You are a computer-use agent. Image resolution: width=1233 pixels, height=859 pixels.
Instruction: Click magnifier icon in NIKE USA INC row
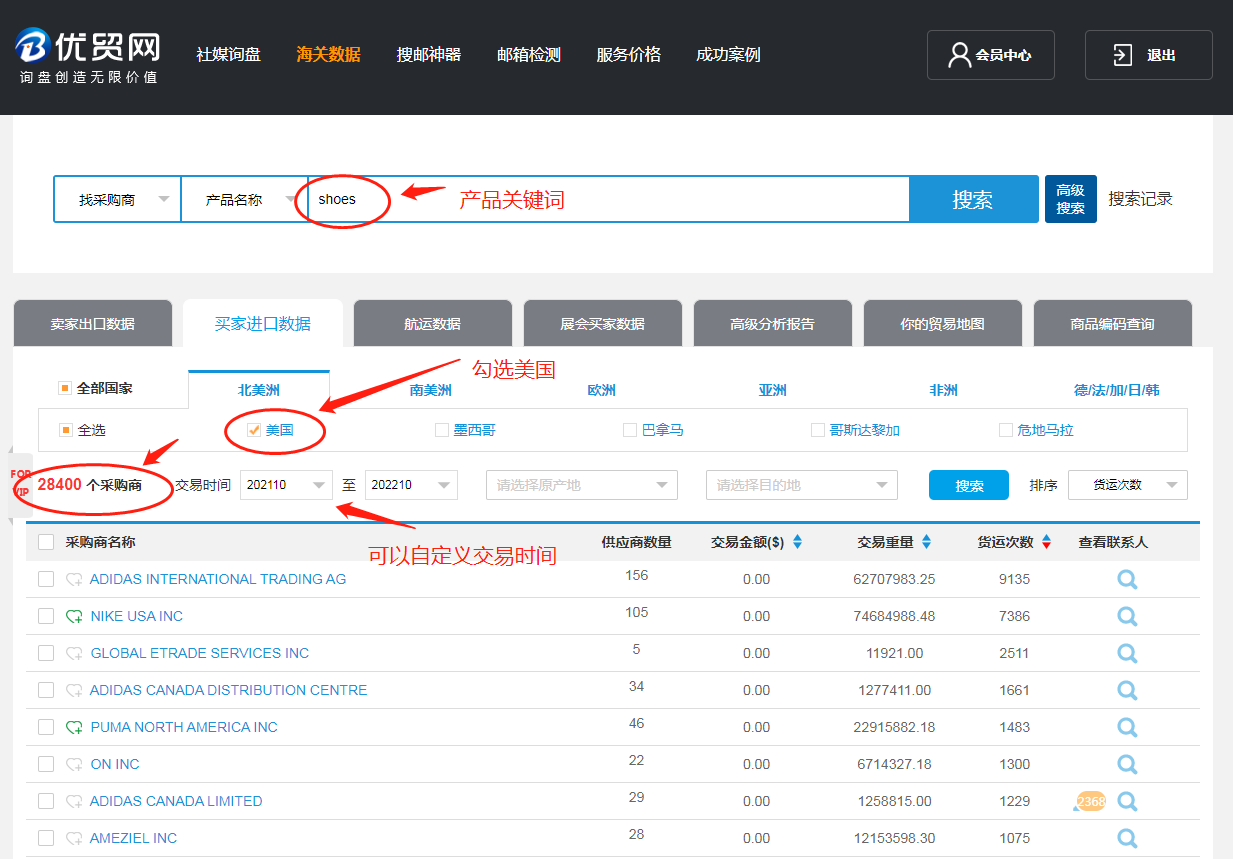1127,617
